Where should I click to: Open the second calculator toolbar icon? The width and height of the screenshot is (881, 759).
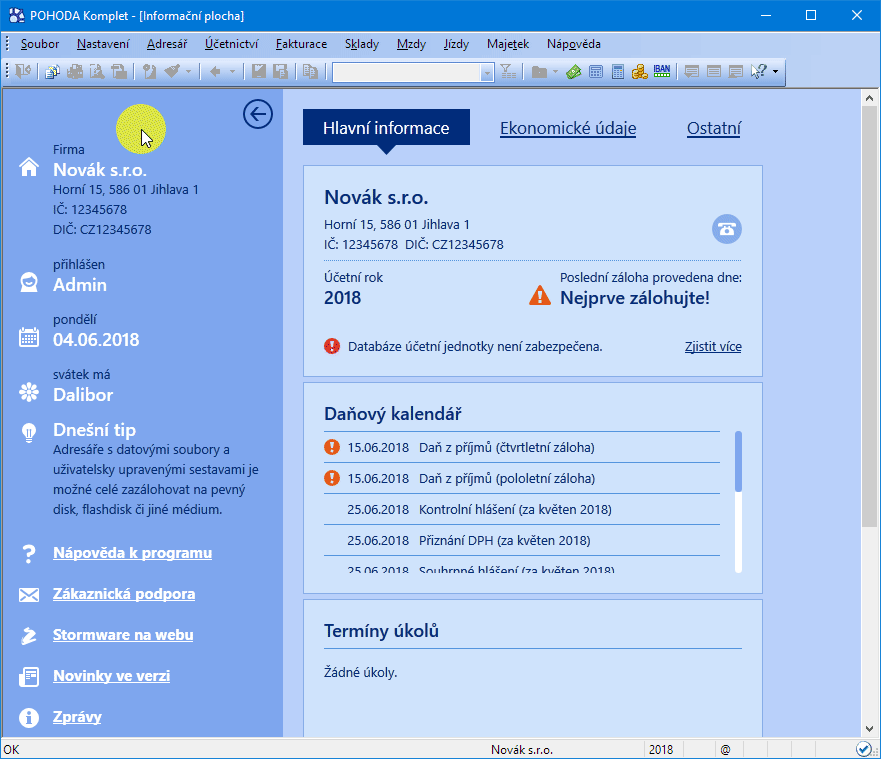point(617,71)
